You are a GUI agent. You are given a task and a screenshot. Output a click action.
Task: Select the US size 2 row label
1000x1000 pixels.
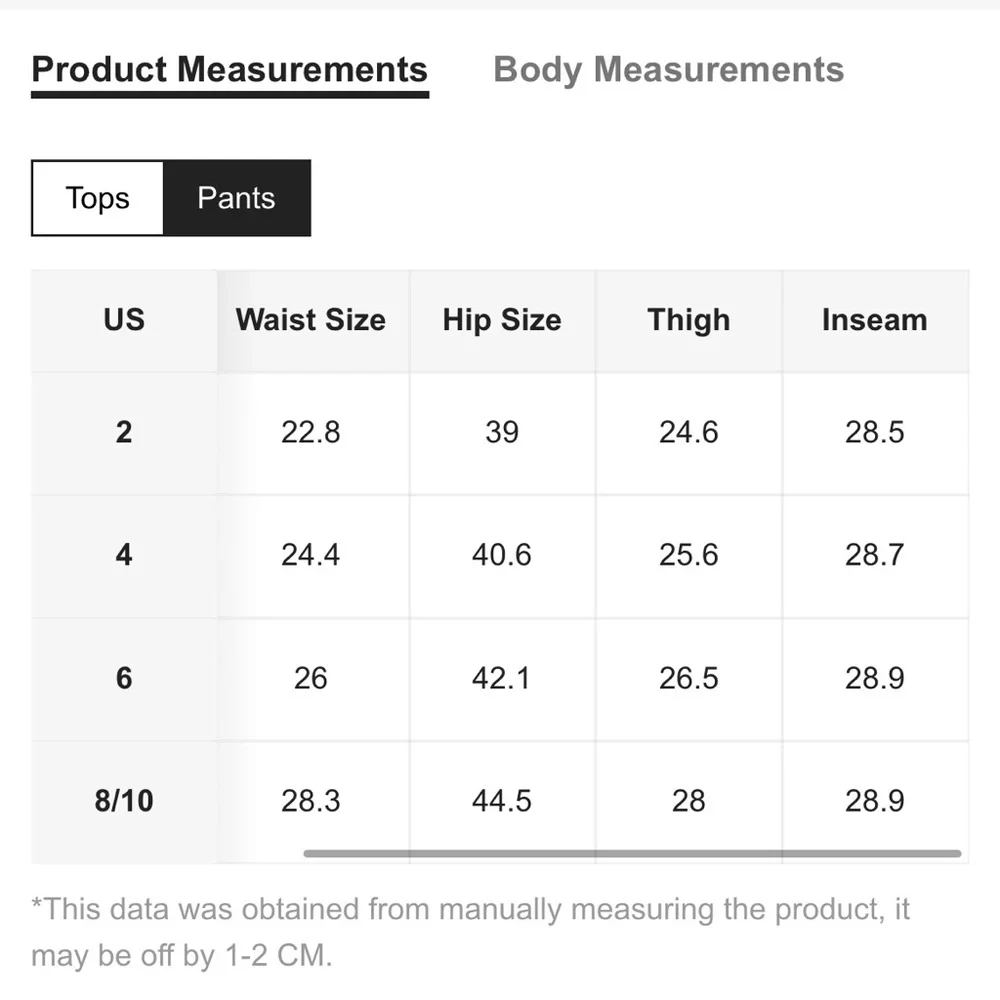click(124, 432)
